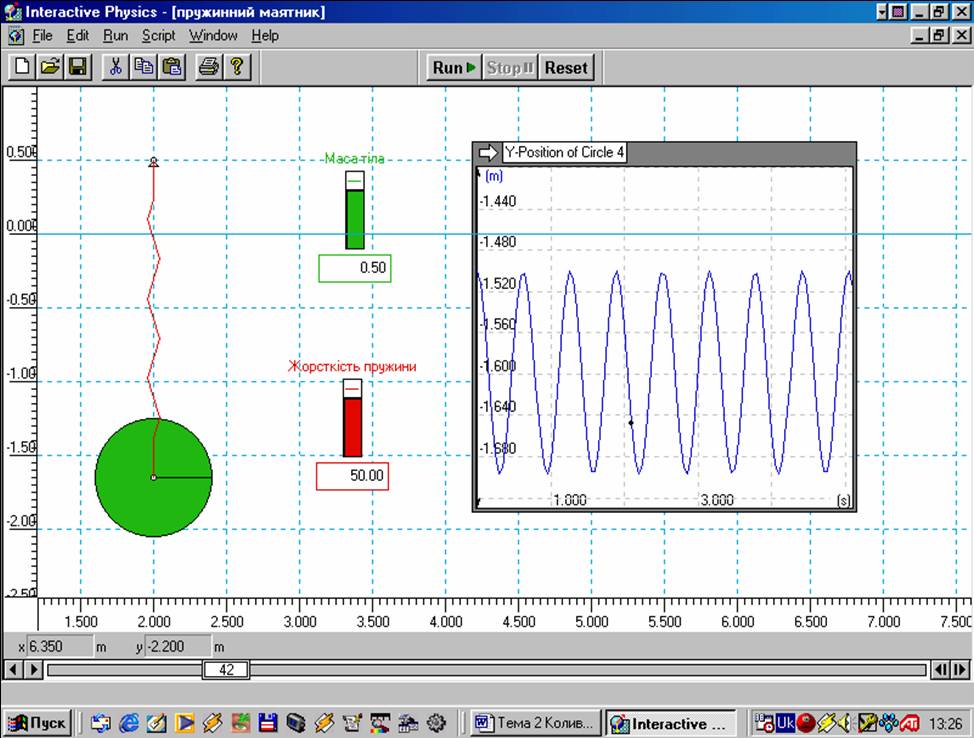Open the Script menu
The image size is (974, 738).
coord(158,36)
